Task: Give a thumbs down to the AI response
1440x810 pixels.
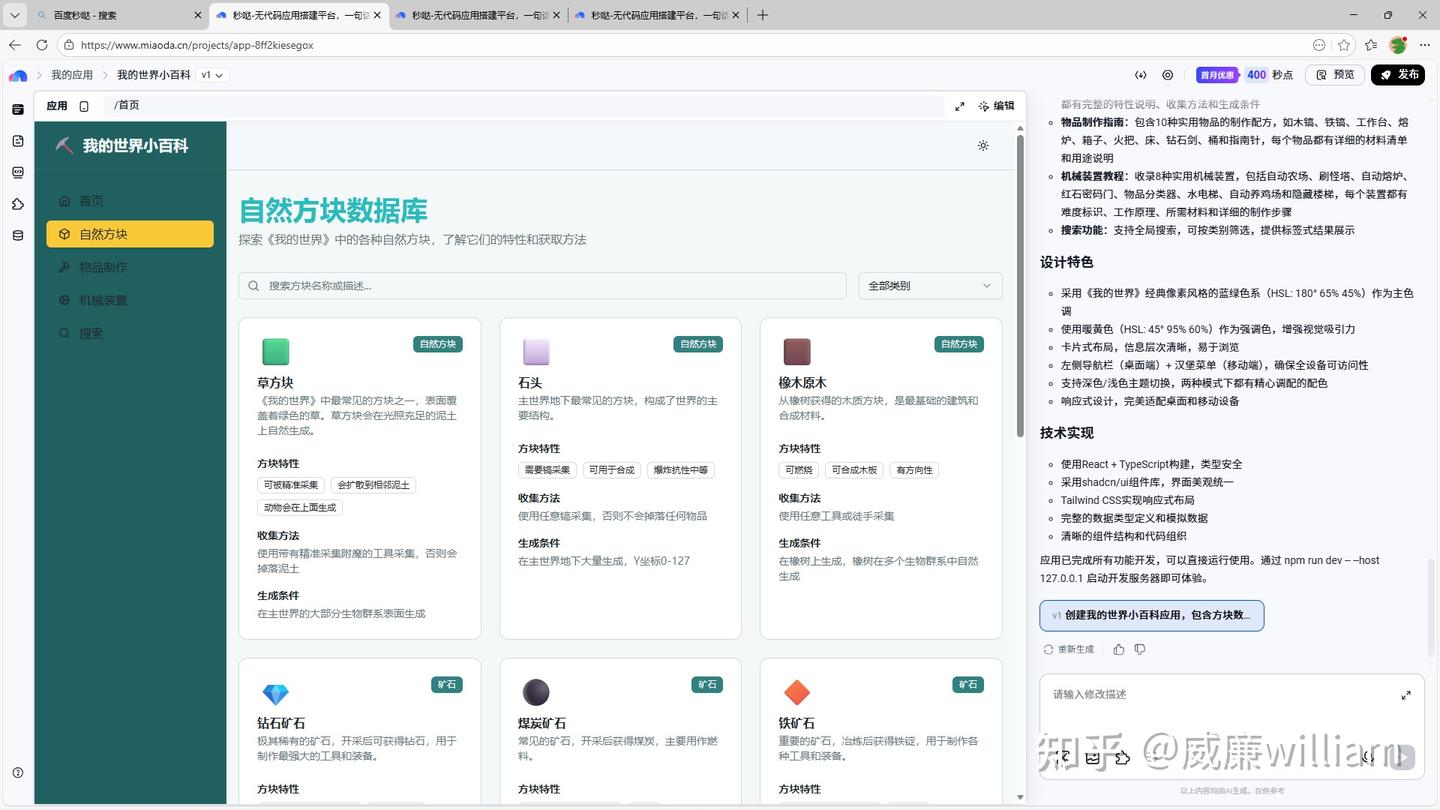Action: click(1140, 649)
